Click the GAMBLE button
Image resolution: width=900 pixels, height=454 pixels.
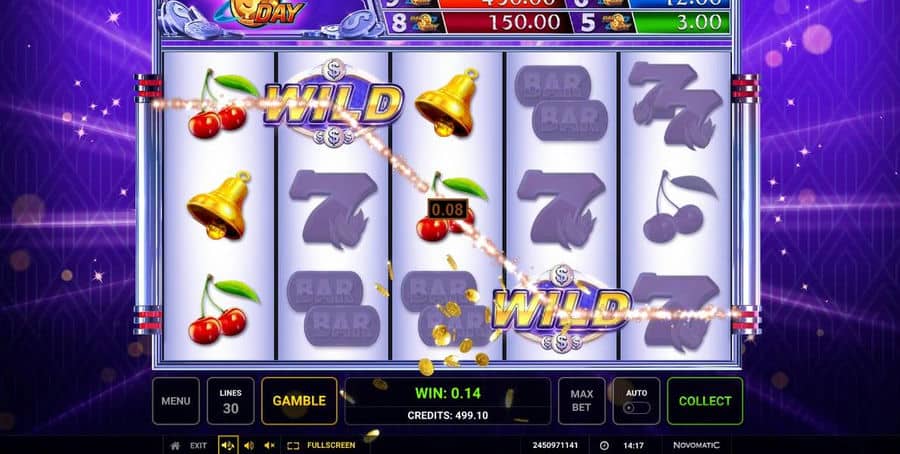(x=299, y=401)
